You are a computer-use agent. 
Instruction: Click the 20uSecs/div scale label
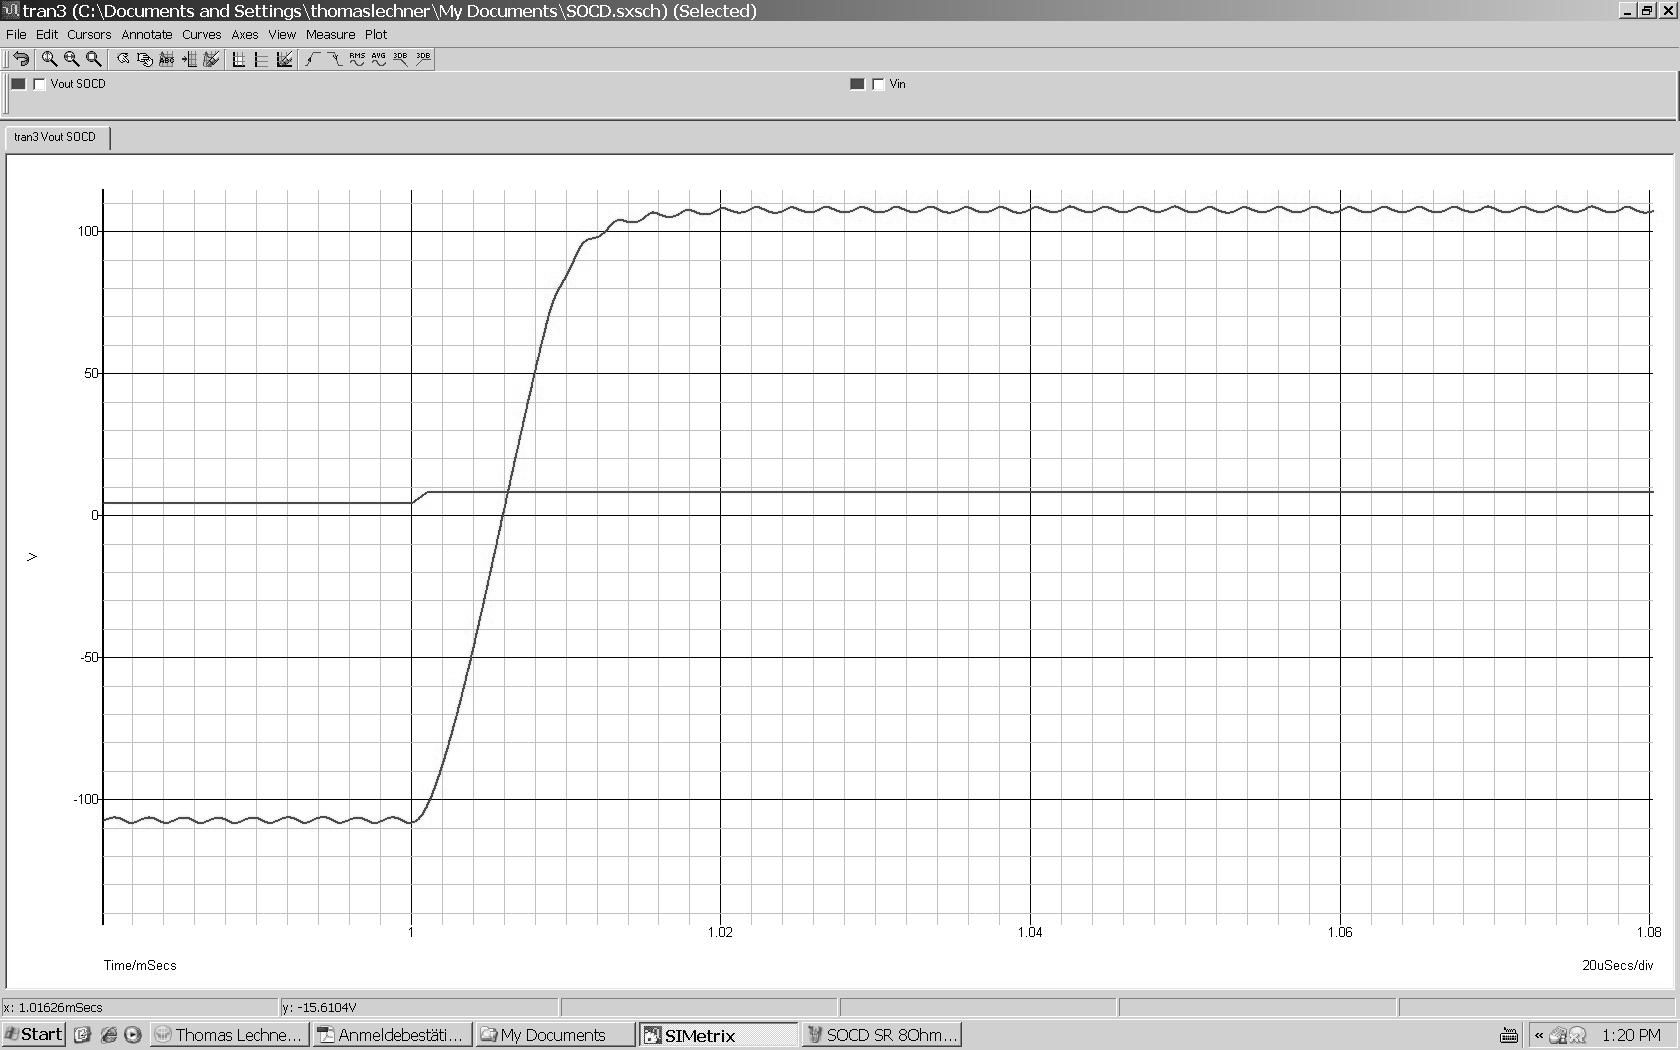[x=1617, y=965]
